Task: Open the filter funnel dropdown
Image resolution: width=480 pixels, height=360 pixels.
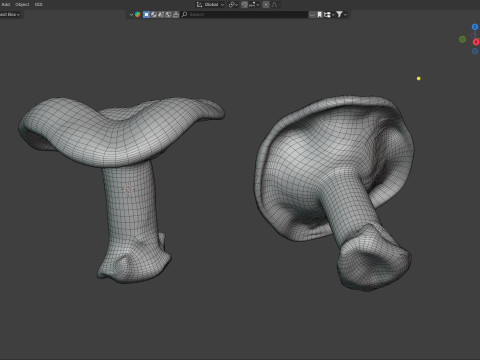Action: click(x=341, y=14)
